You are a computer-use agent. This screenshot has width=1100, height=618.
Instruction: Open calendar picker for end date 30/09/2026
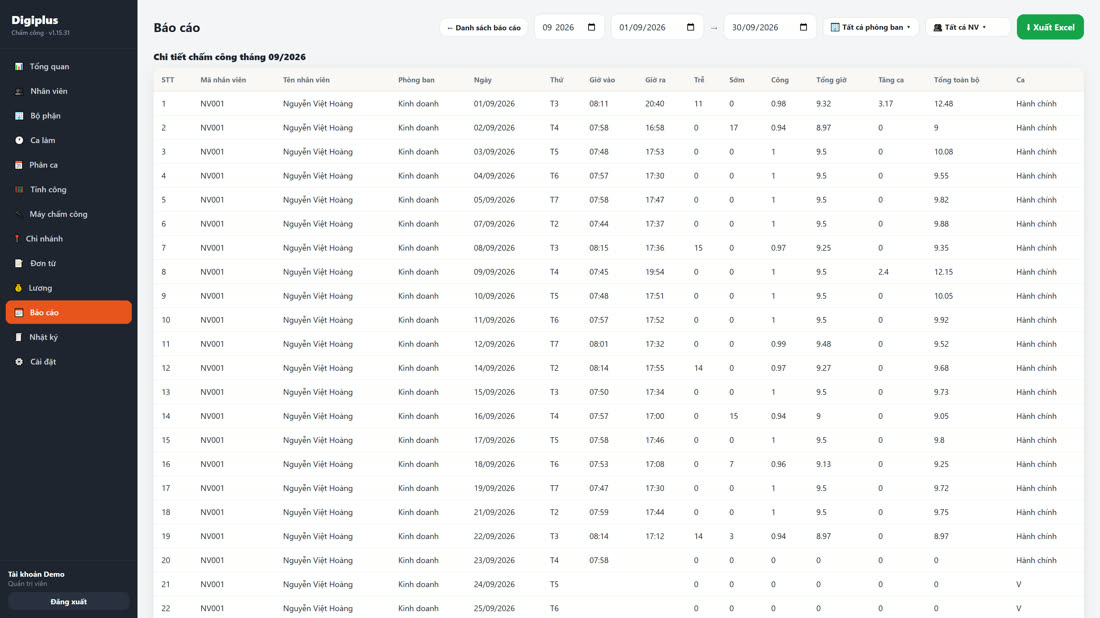[x=803, y=27]
